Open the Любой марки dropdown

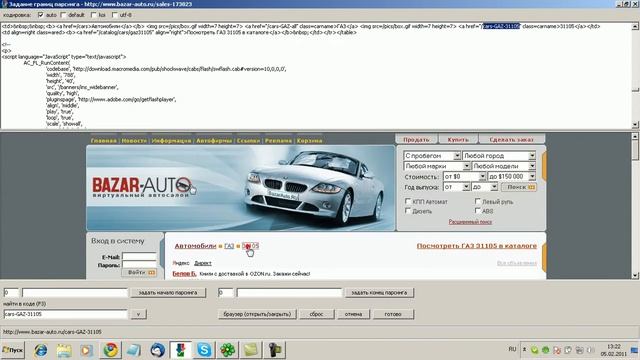coord(437,166)
